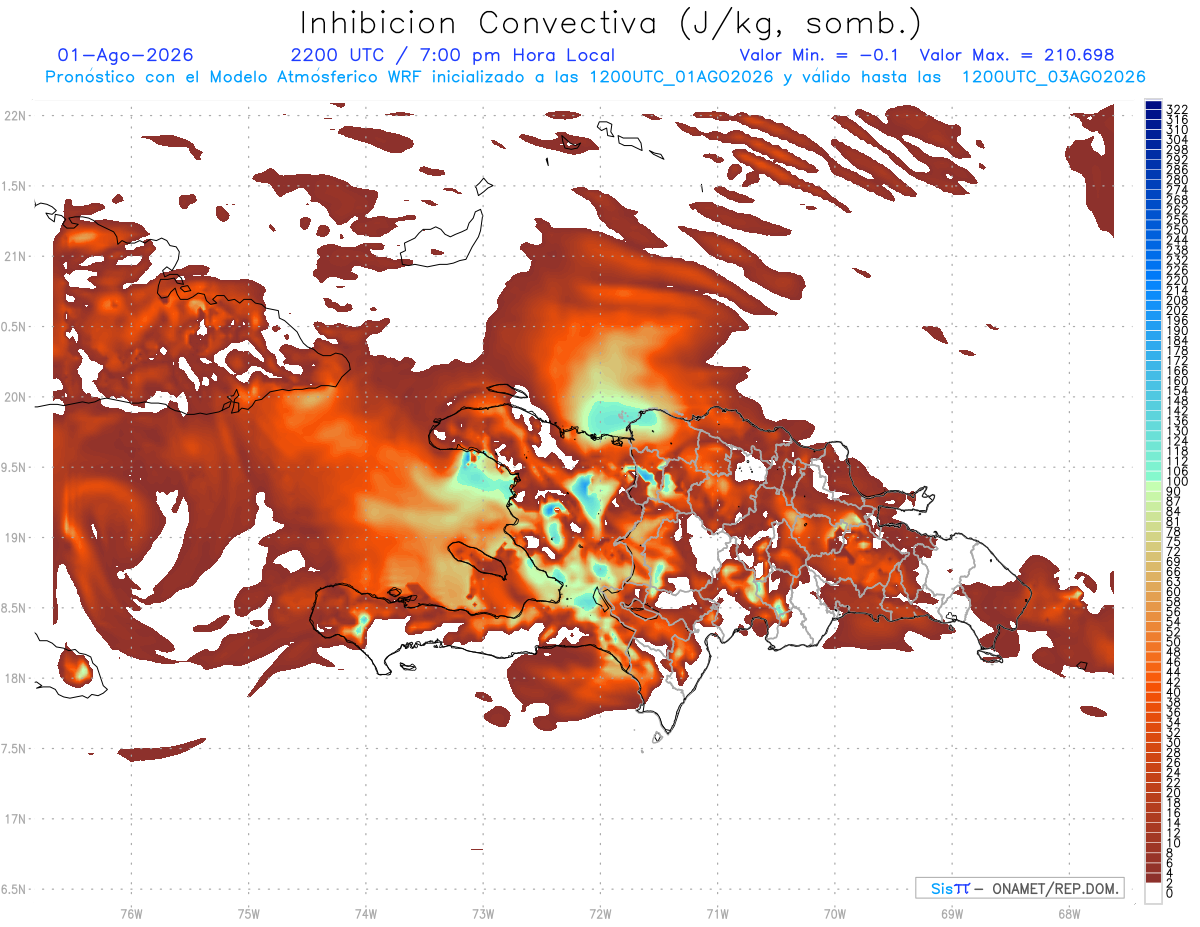
Task: Click the 22N latitude label
Action: (14, 116)
